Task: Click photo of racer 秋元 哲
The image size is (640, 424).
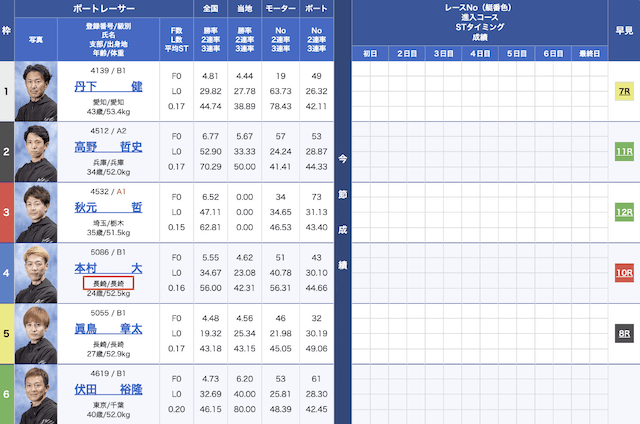Action: 36,212
